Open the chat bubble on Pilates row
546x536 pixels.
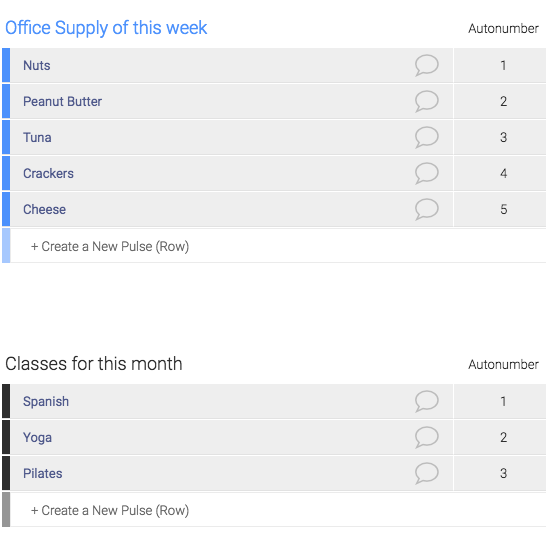(x=427, y=473)
